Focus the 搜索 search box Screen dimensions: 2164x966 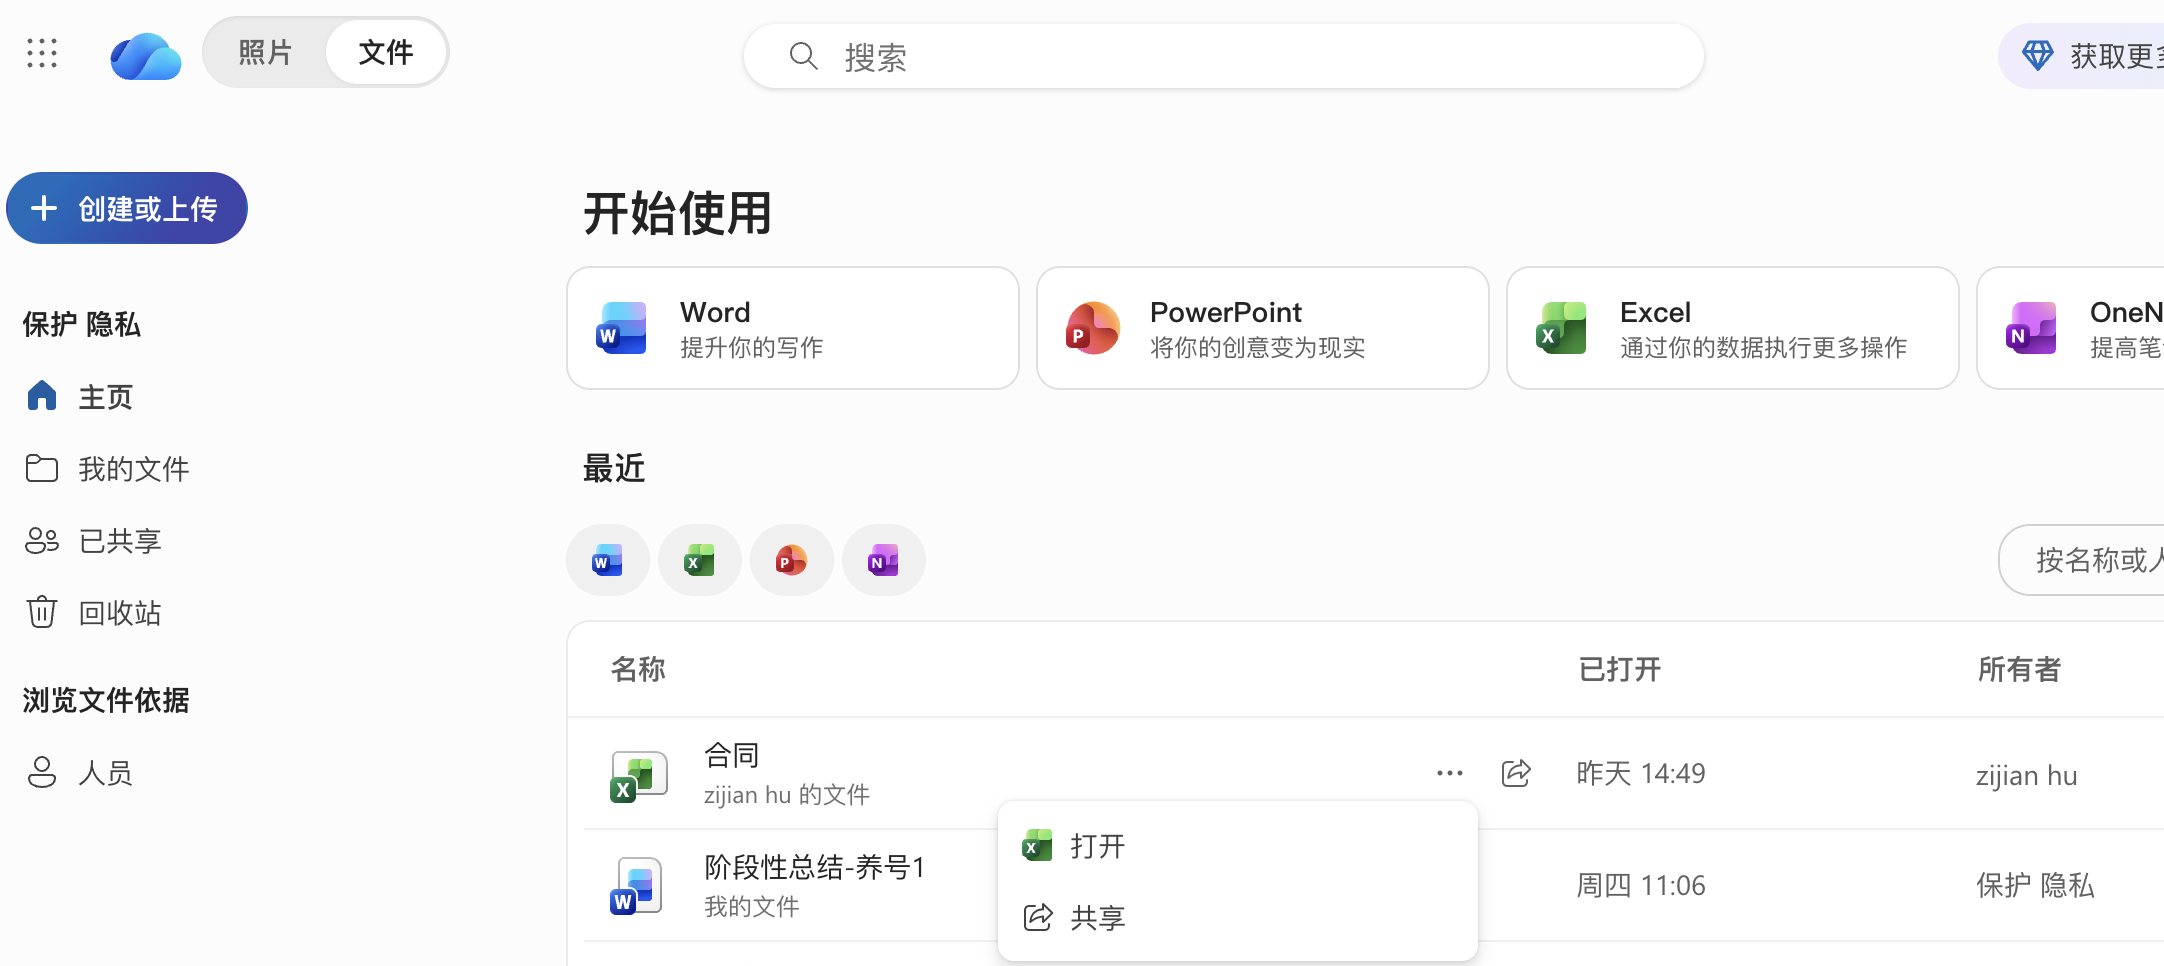point(1223,57)
